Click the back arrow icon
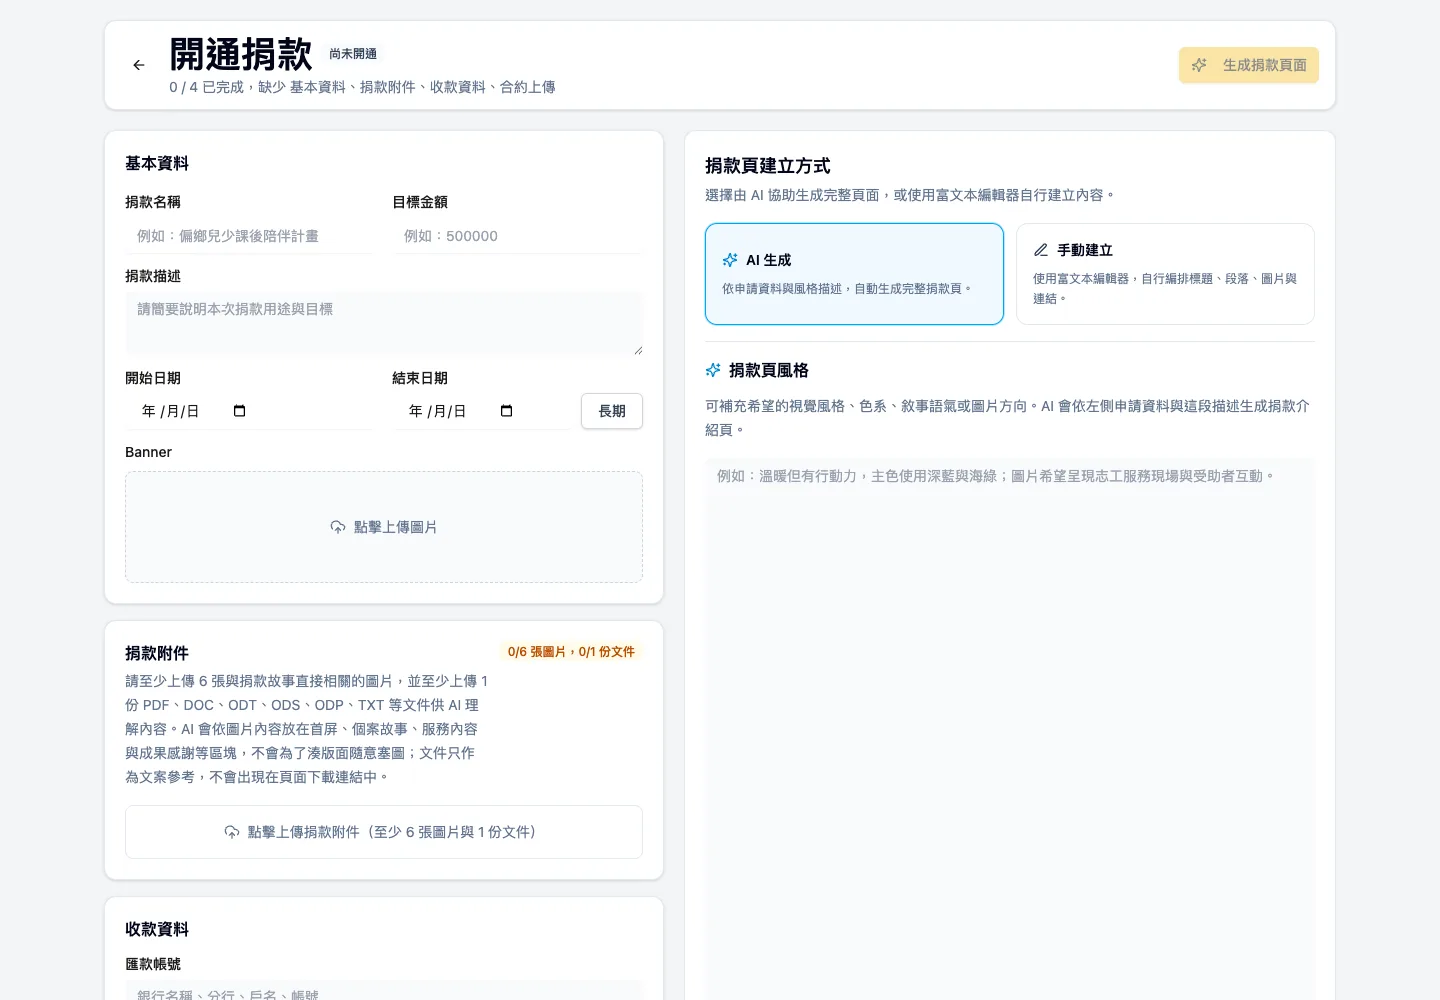Screen dimensions: 1440x1000 coord(139,65)
